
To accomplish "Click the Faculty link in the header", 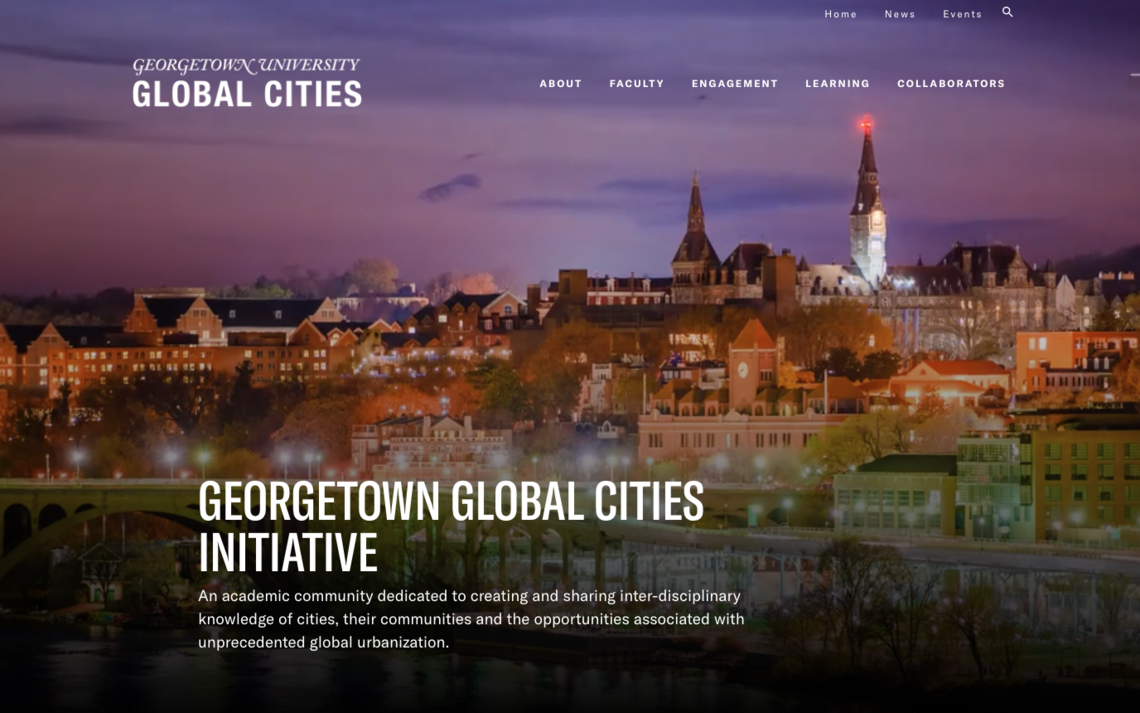I will [637, 83].
